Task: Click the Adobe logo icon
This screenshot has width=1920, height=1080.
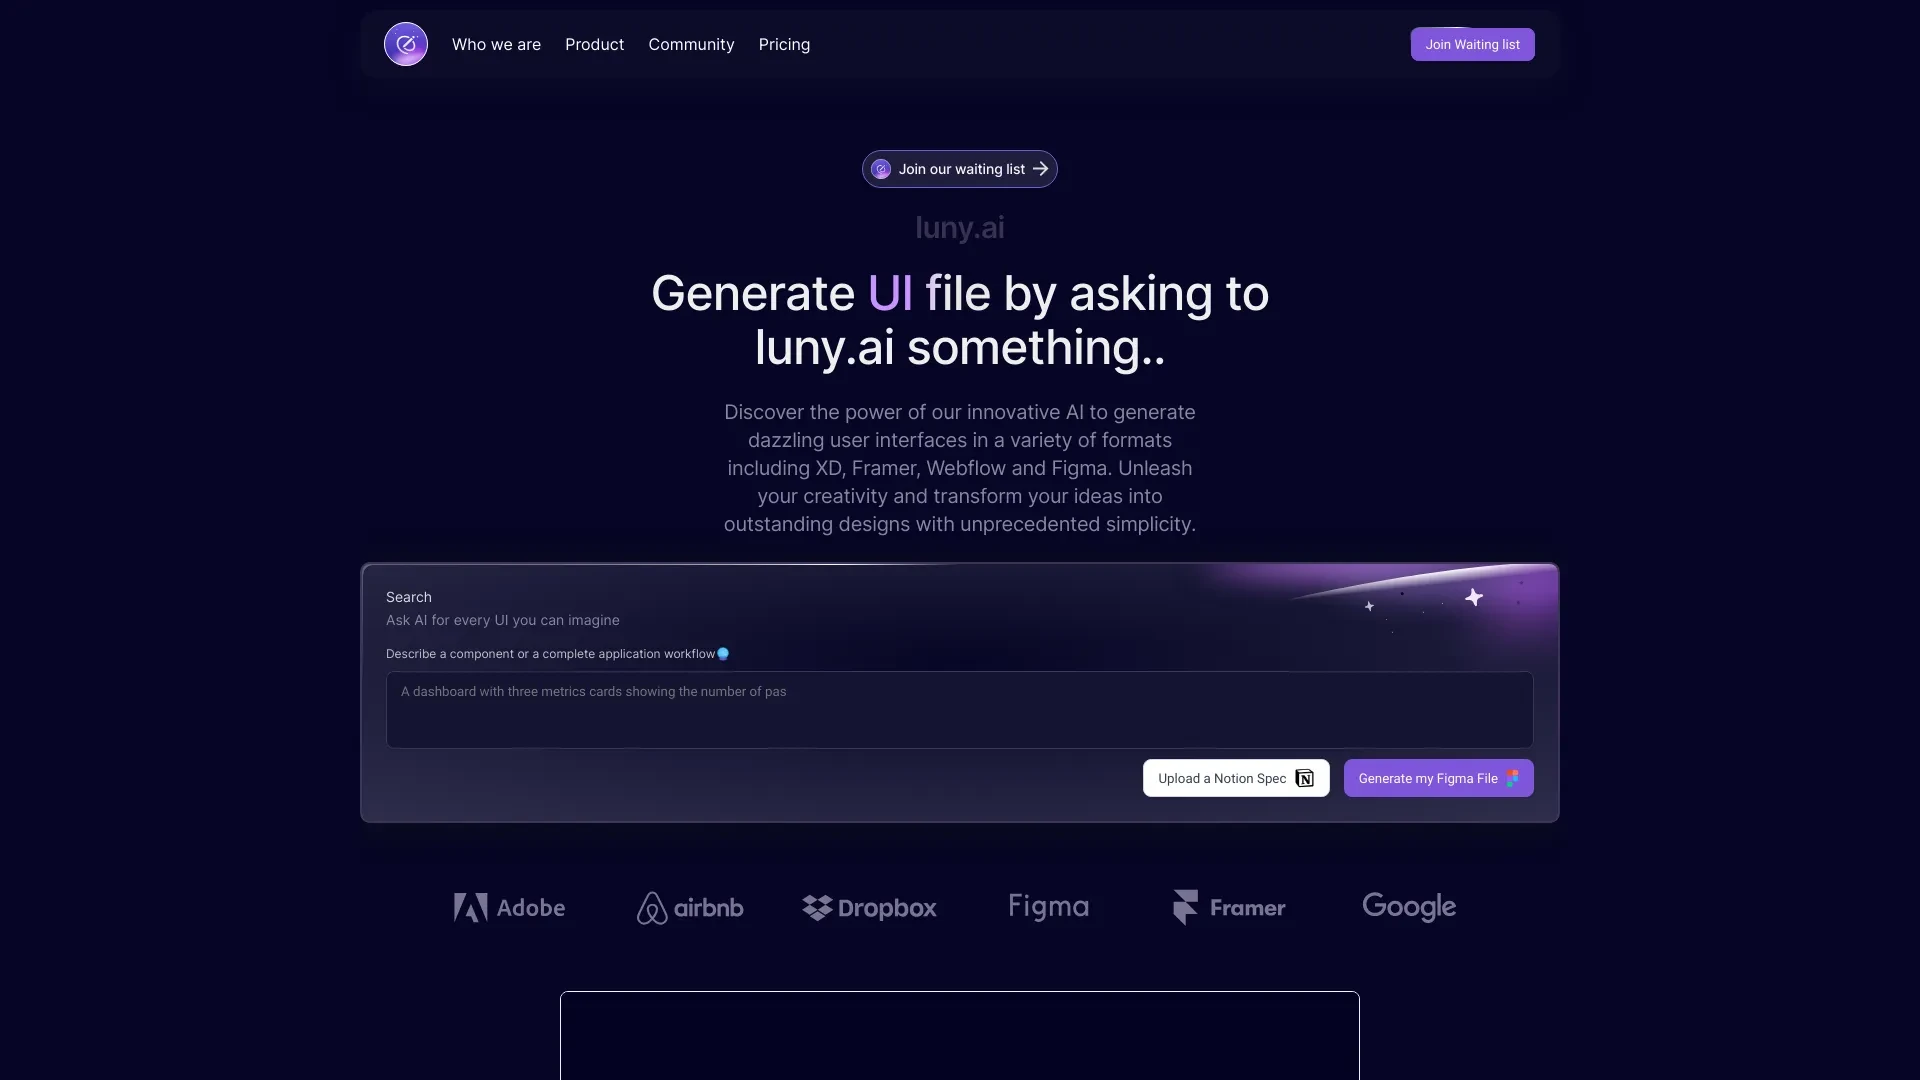Action: 469,905
